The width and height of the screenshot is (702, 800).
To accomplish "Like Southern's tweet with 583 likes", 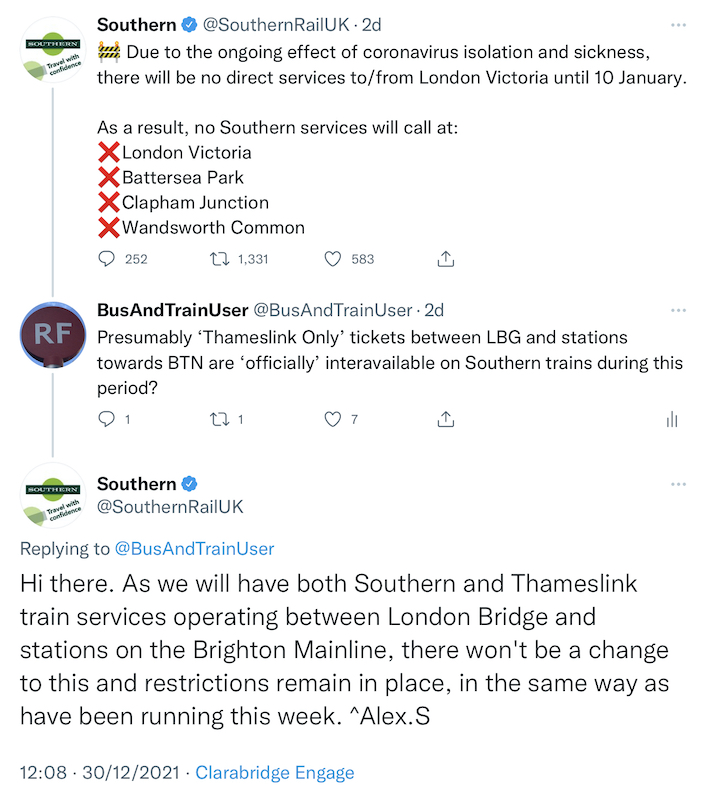I will coord(334,259).
